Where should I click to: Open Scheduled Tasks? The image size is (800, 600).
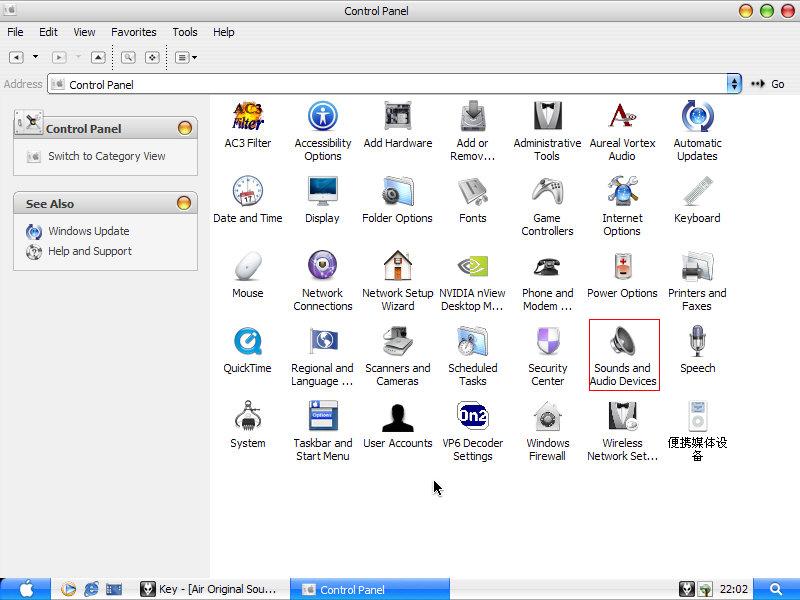[x=472, y=357]
